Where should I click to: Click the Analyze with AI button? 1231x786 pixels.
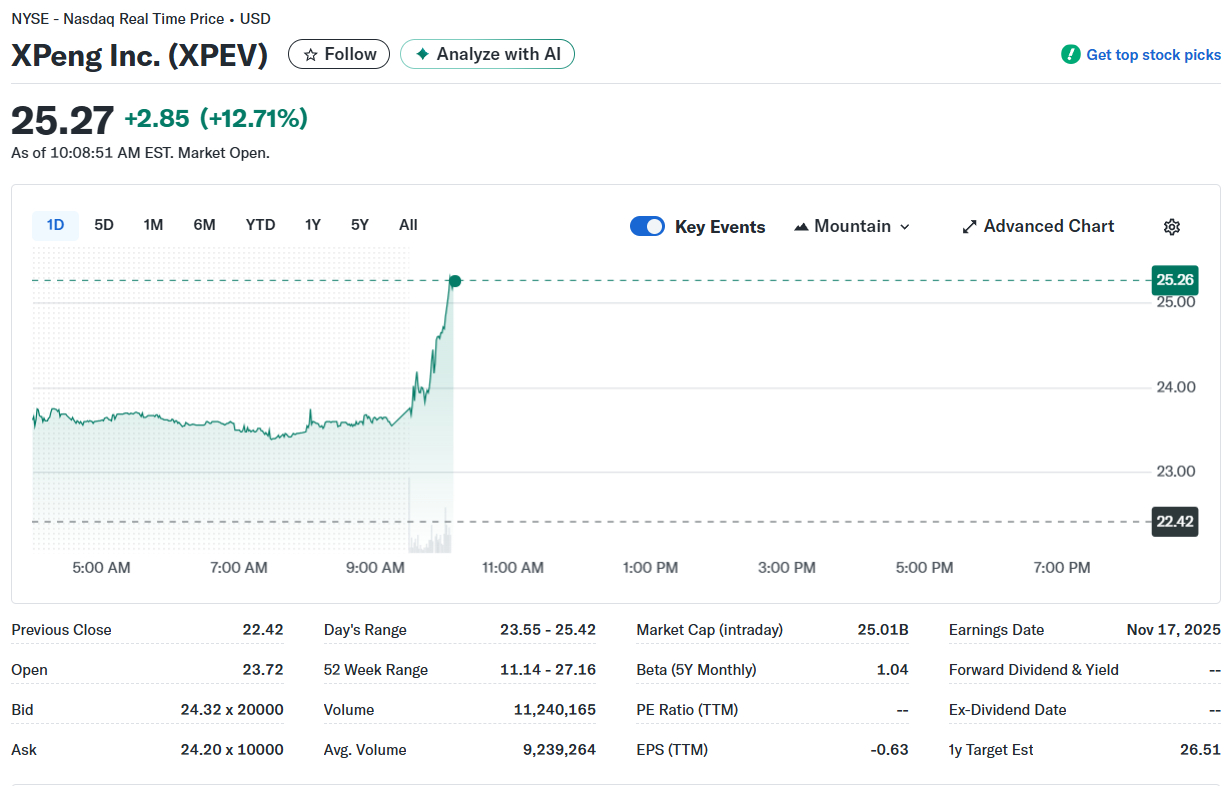487,54
